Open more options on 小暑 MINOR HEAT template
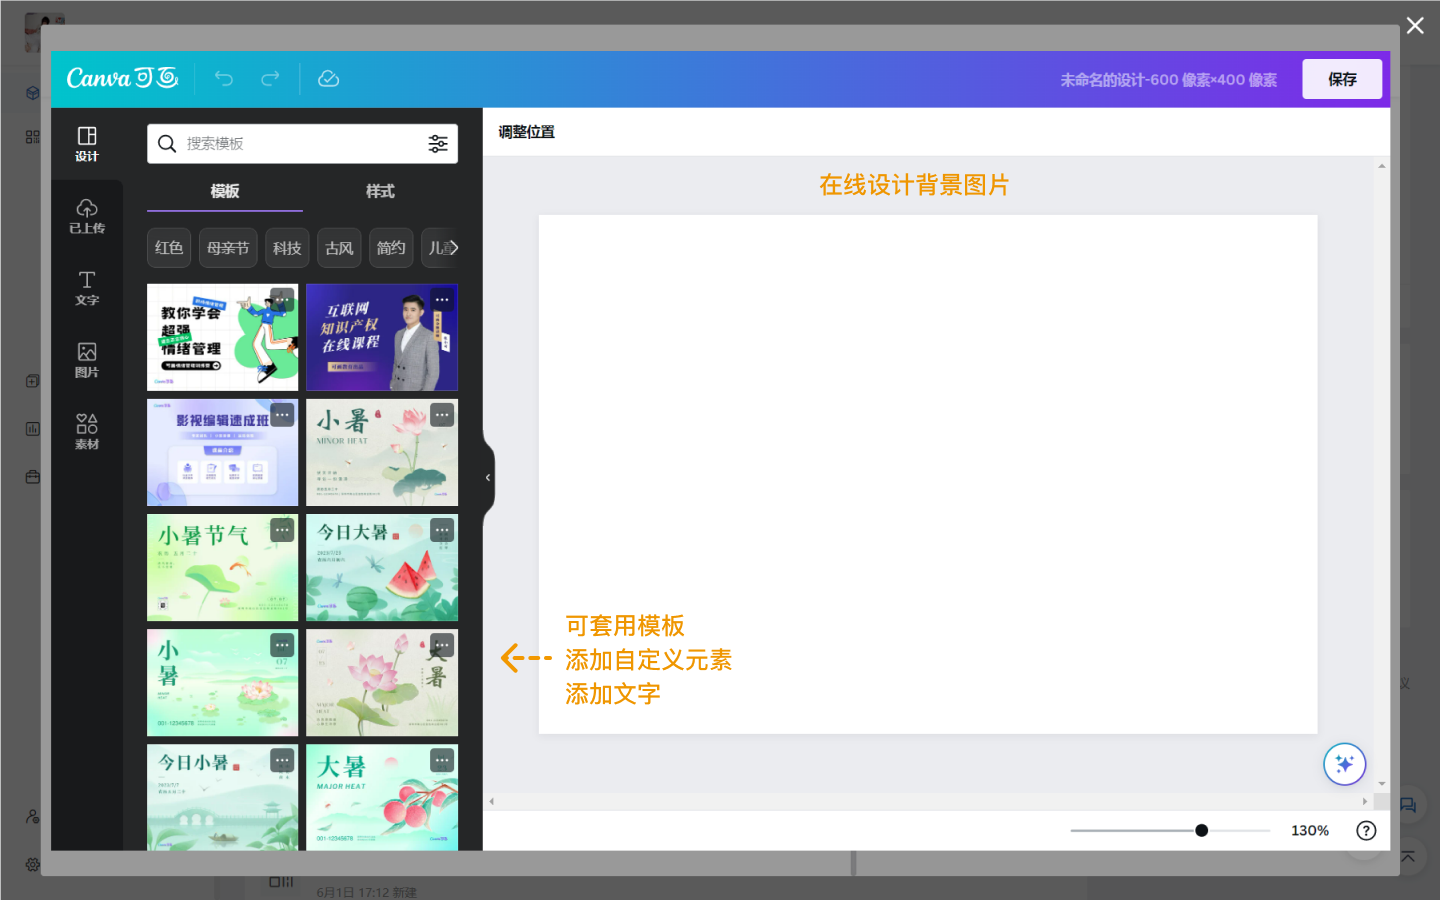 point(442,414)
